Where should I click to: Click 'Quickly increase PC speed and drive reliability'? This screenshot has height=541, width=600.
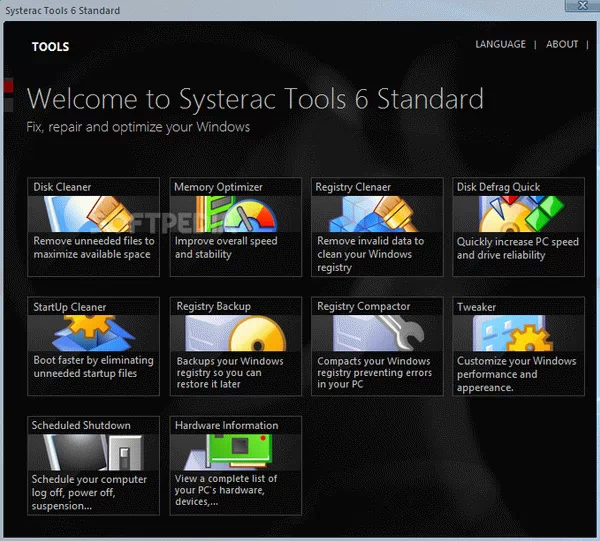[518, 248]
